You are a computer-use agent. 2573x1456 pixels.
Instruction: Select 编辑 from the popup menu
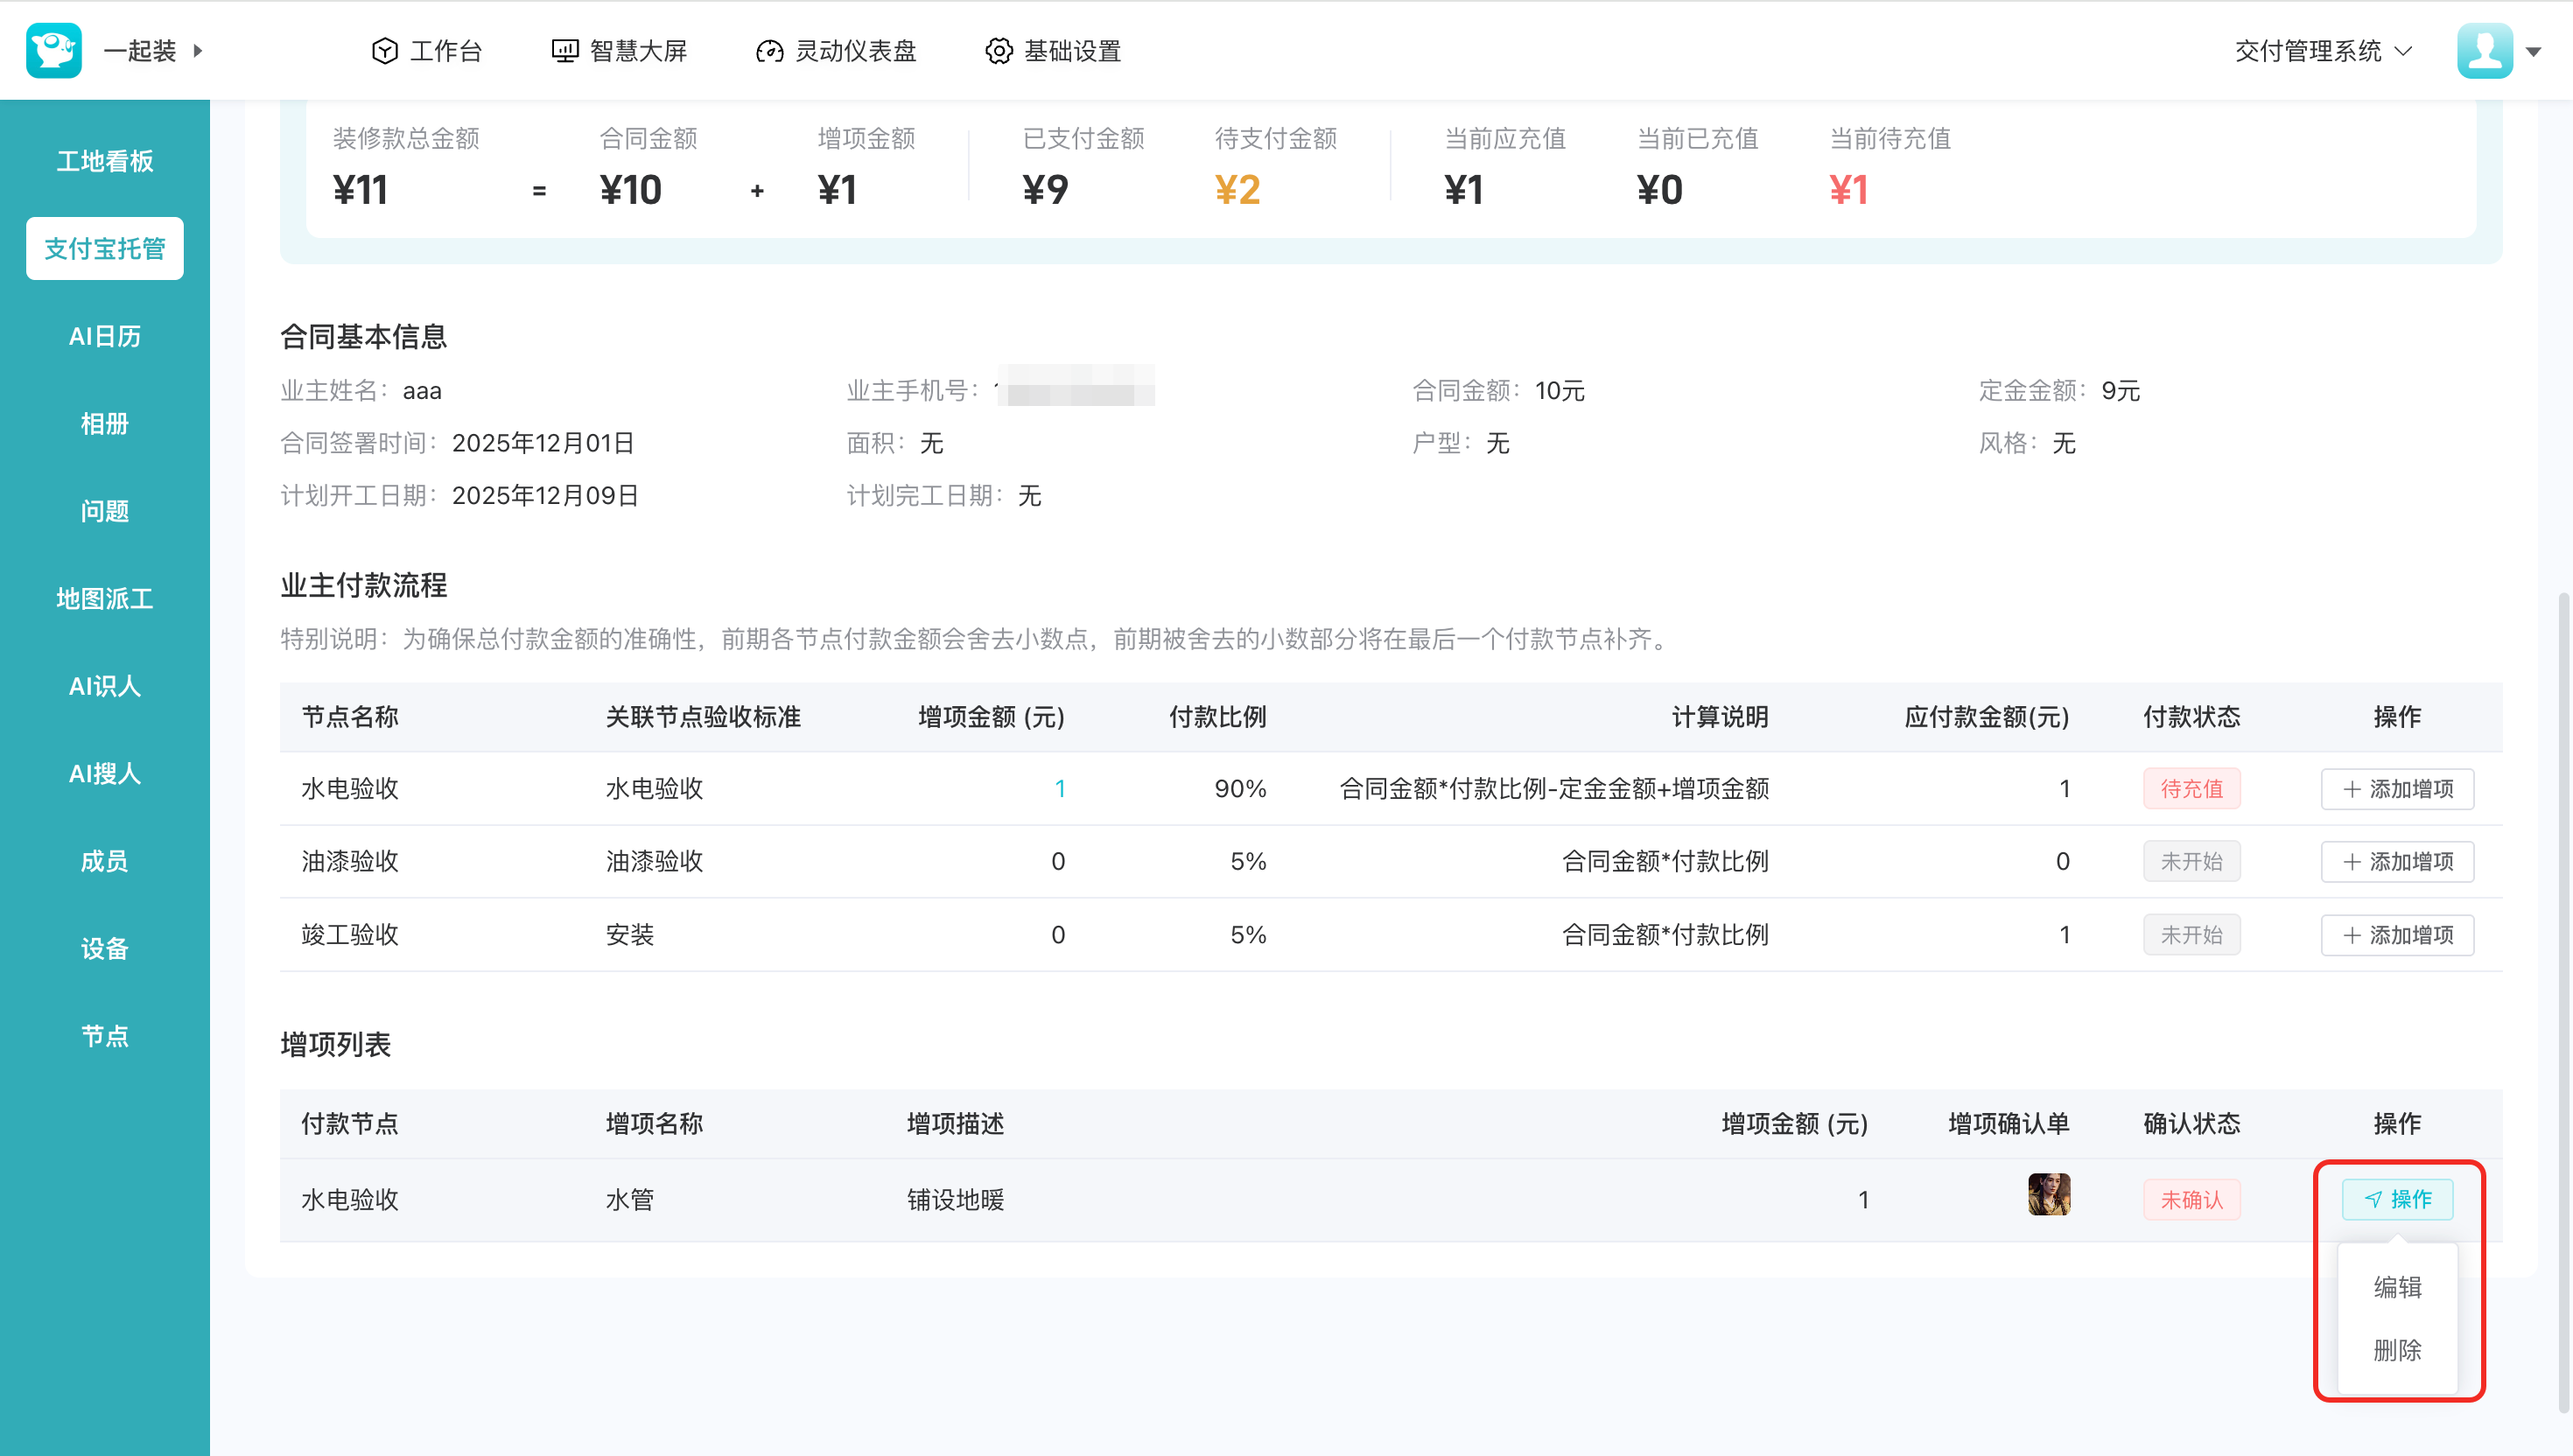(2397, 1287)
